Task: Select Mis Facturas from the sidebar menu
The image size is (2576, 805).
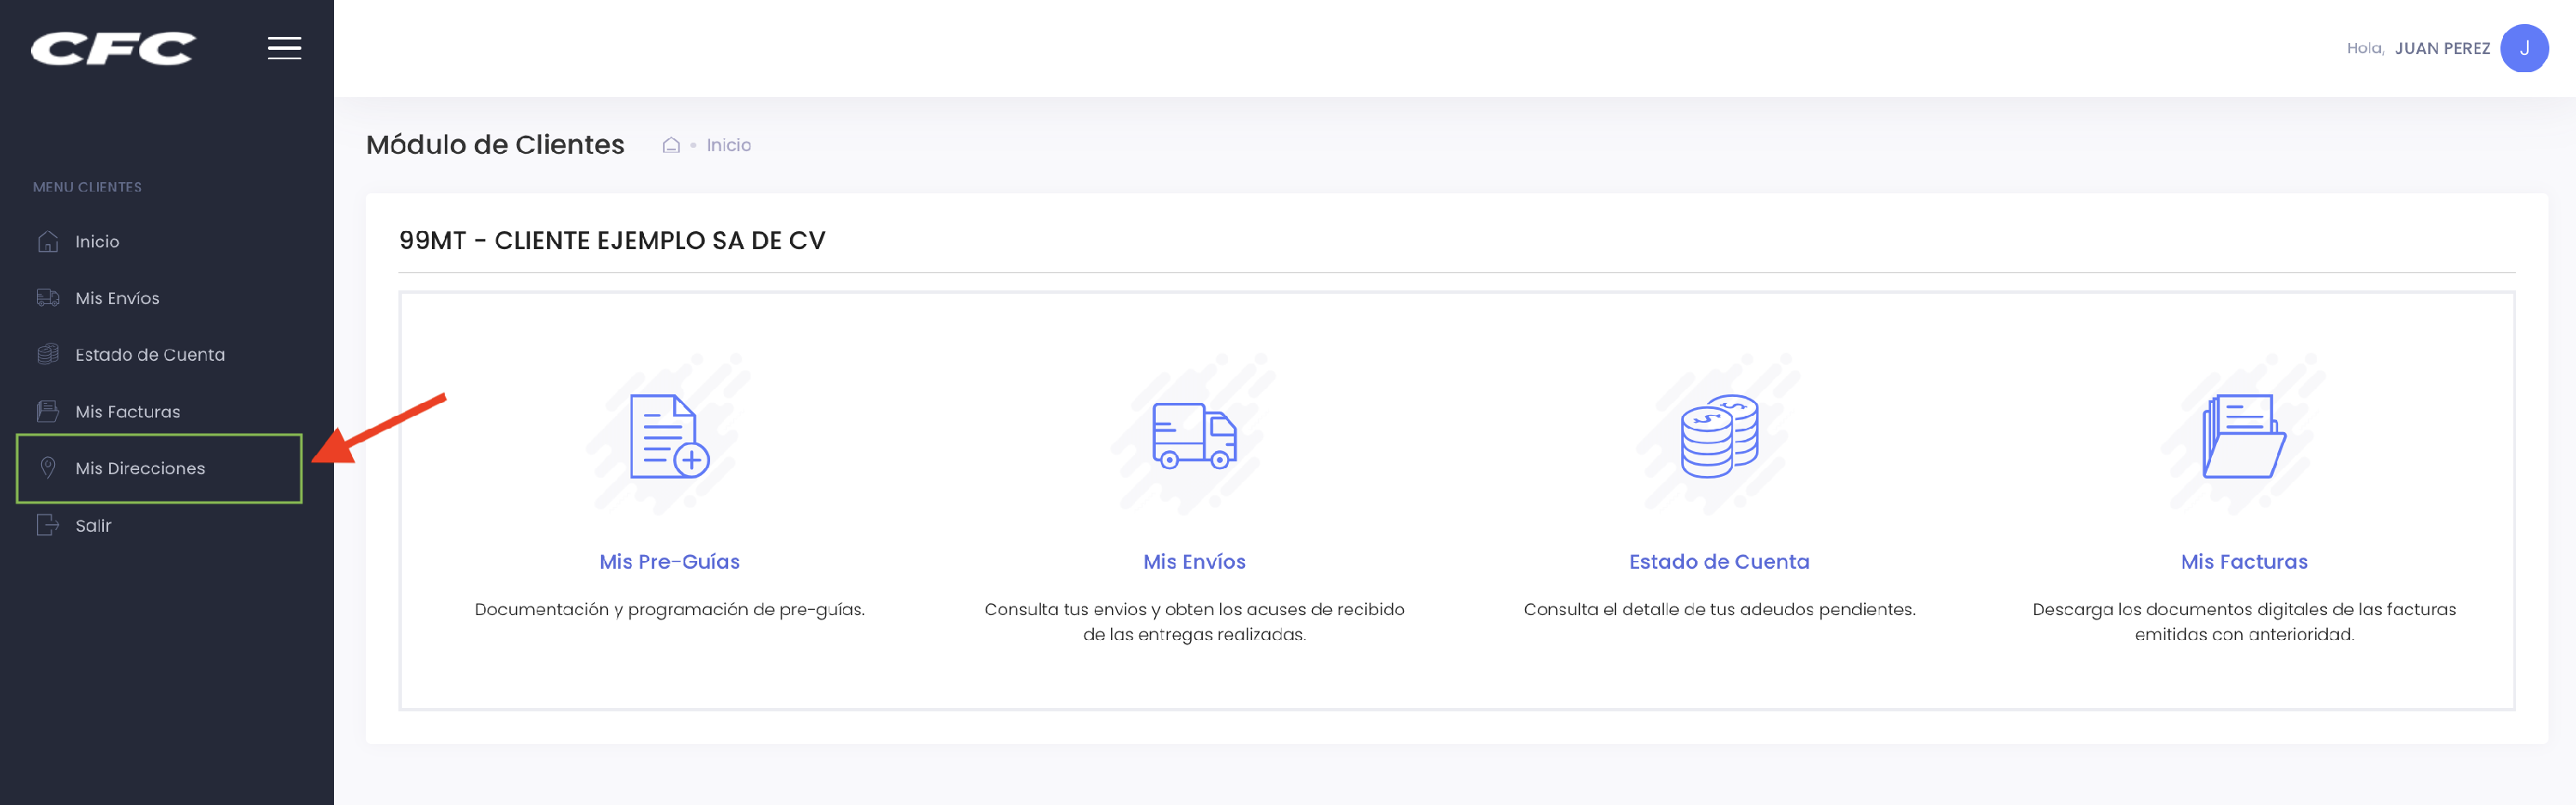Action: tap(128, 410)
